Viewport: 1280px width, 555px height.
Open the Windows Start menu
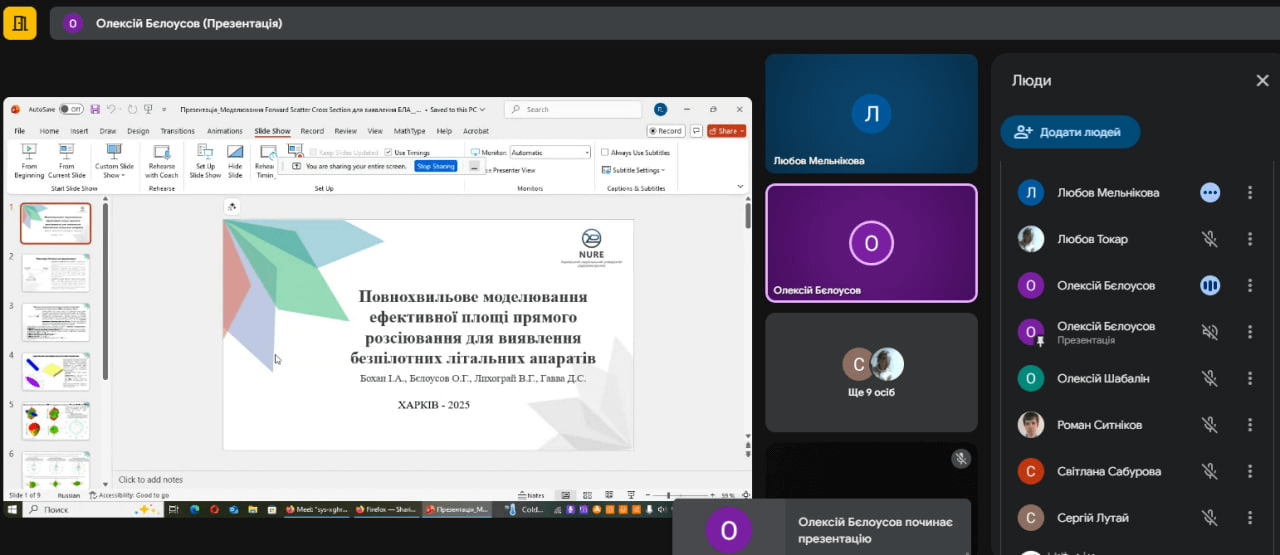tap(12, 509)
